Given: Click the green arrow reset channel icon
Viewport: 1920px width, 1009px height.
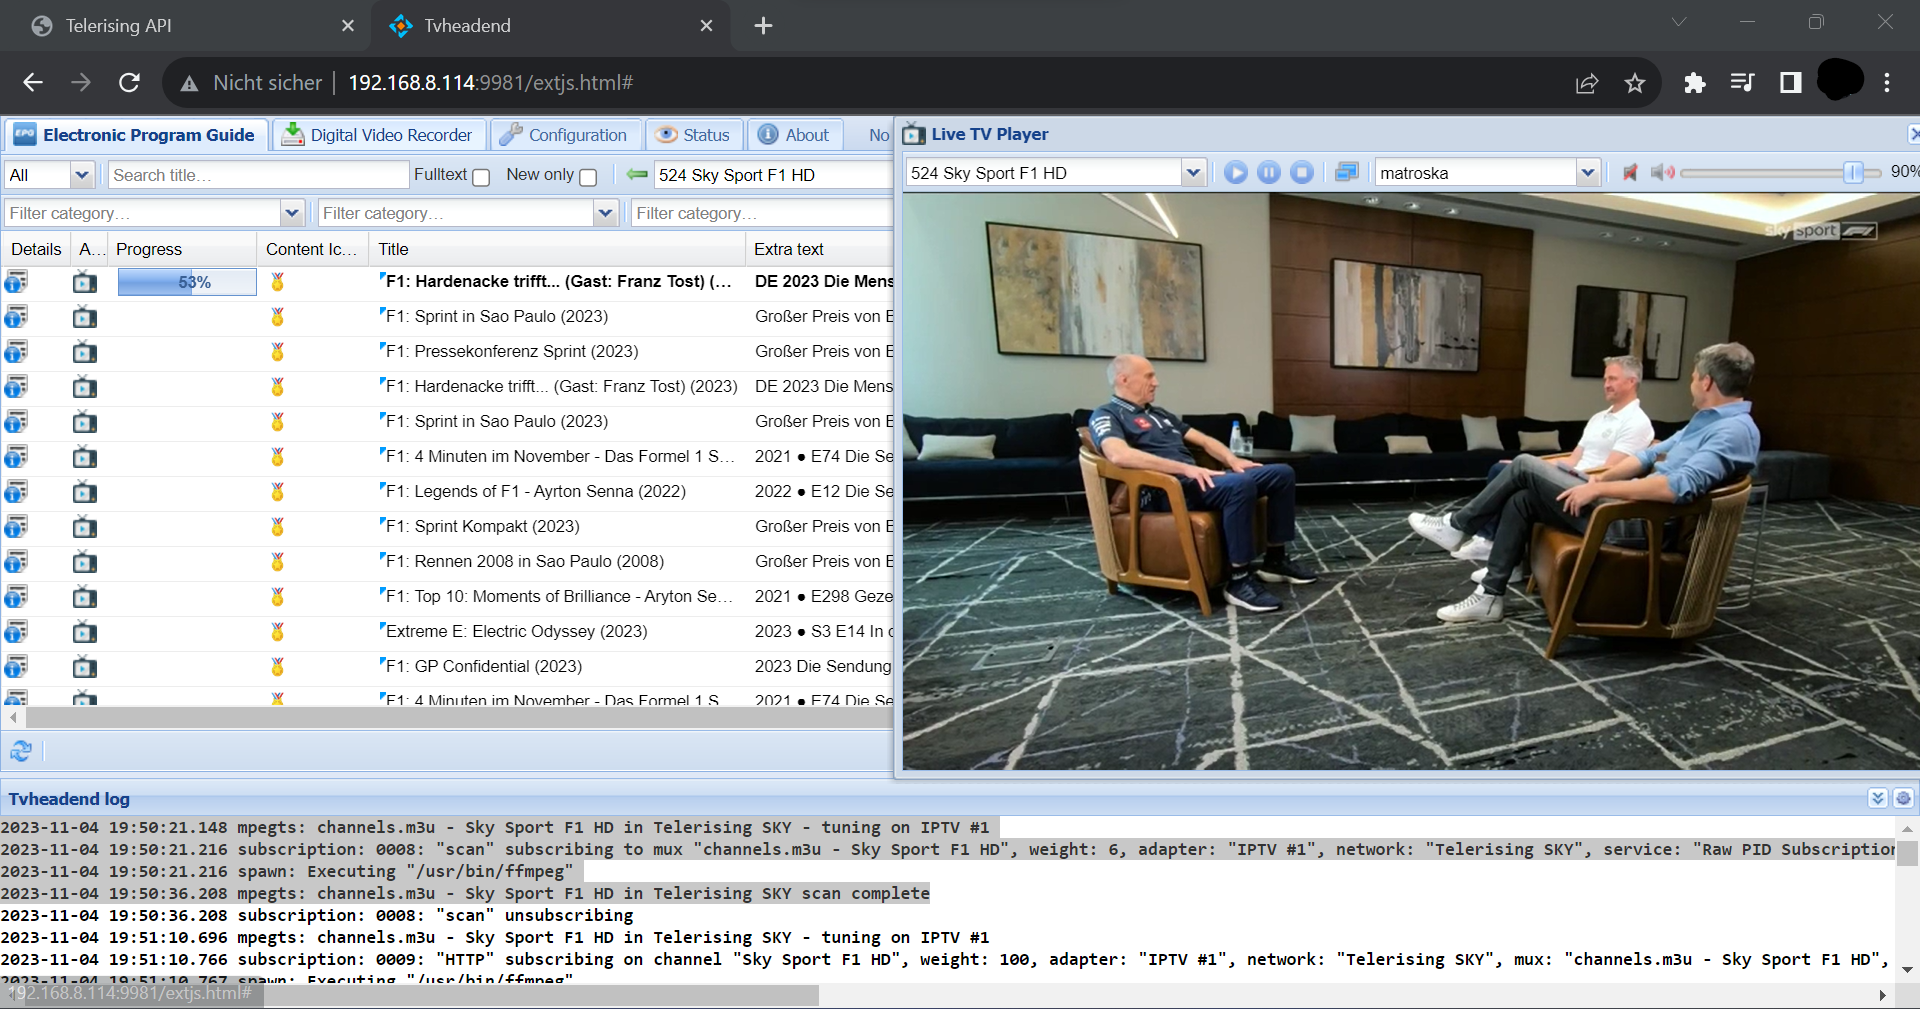Looking at the screenshot, I should (x=637, y=175).
